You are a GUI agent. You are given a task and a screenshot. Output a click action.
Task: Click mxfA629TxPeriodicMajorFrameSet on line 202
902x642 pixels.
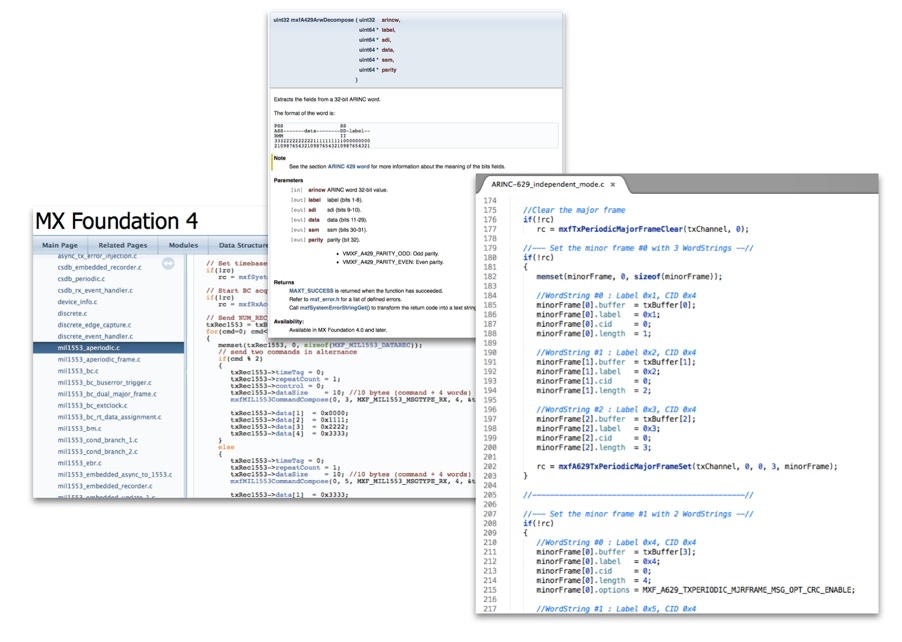(625, 467)
